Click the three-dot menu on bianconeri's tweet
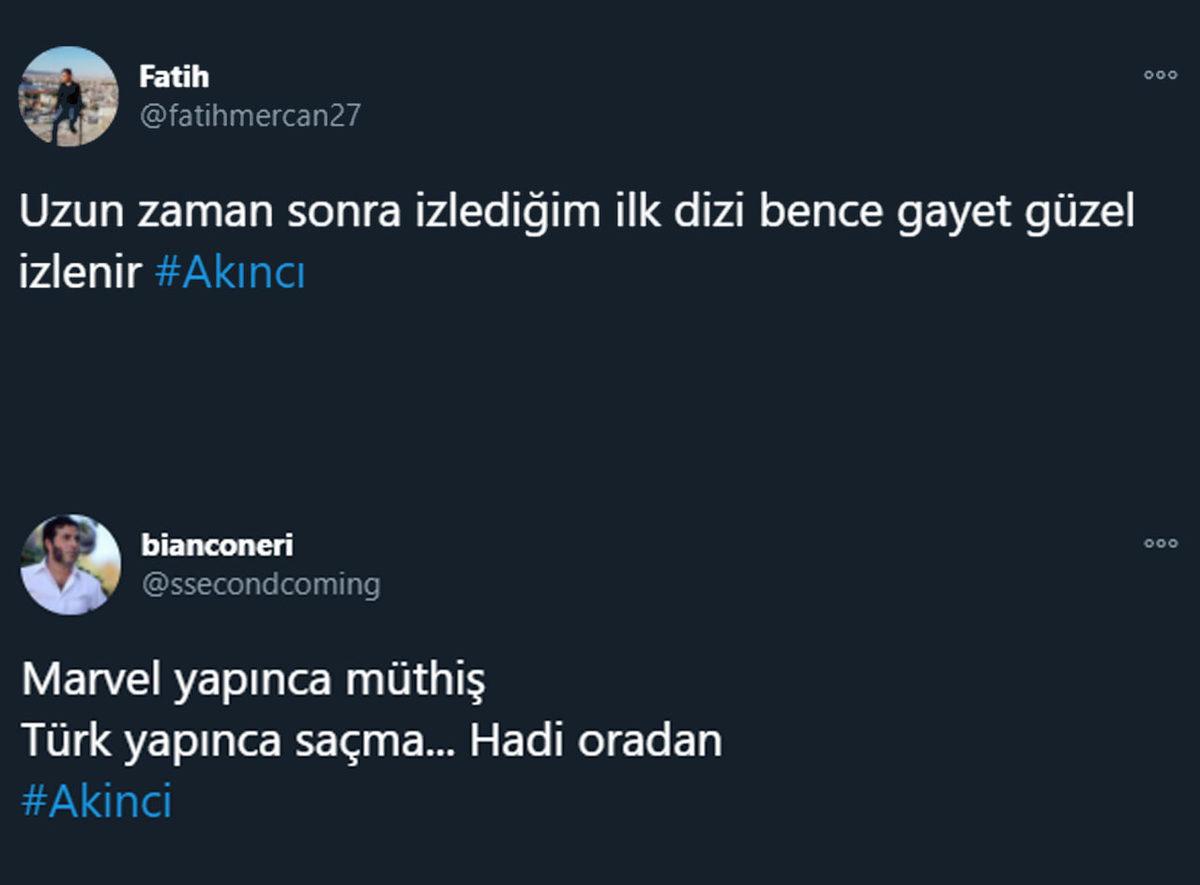Image resolution: width=1200 pixels, height=885 pixels. 1160,543
